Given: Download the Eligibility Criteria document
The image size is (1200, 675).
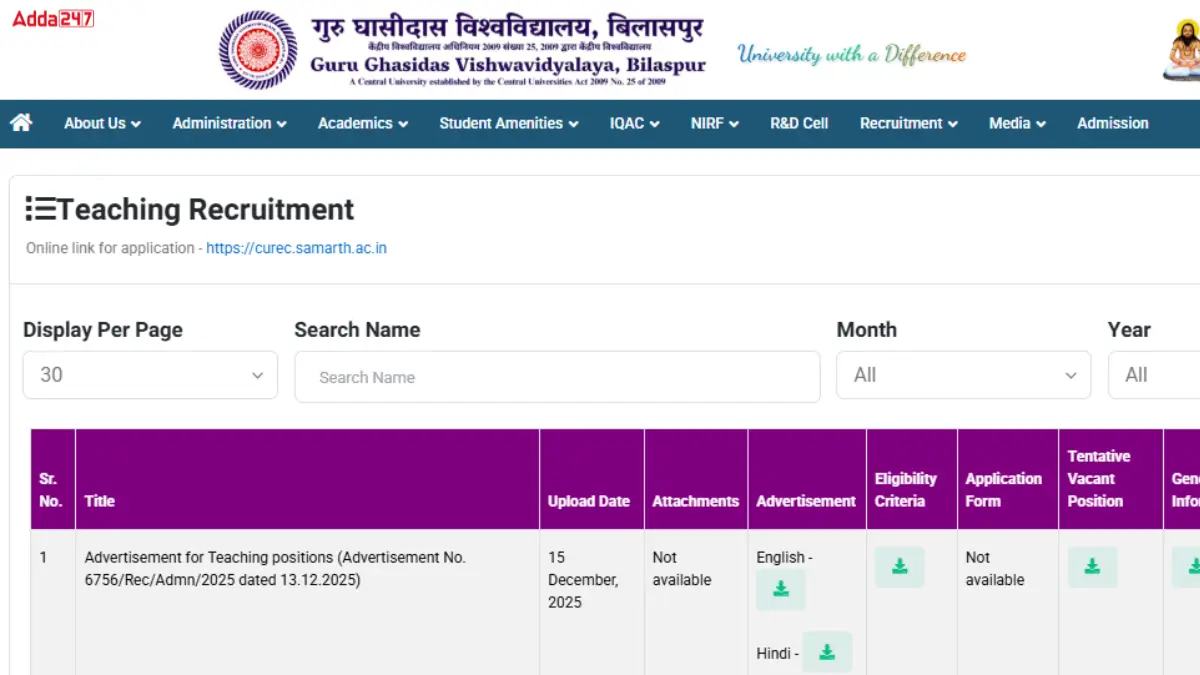Looking at the screenshot, I should [899, 567].
